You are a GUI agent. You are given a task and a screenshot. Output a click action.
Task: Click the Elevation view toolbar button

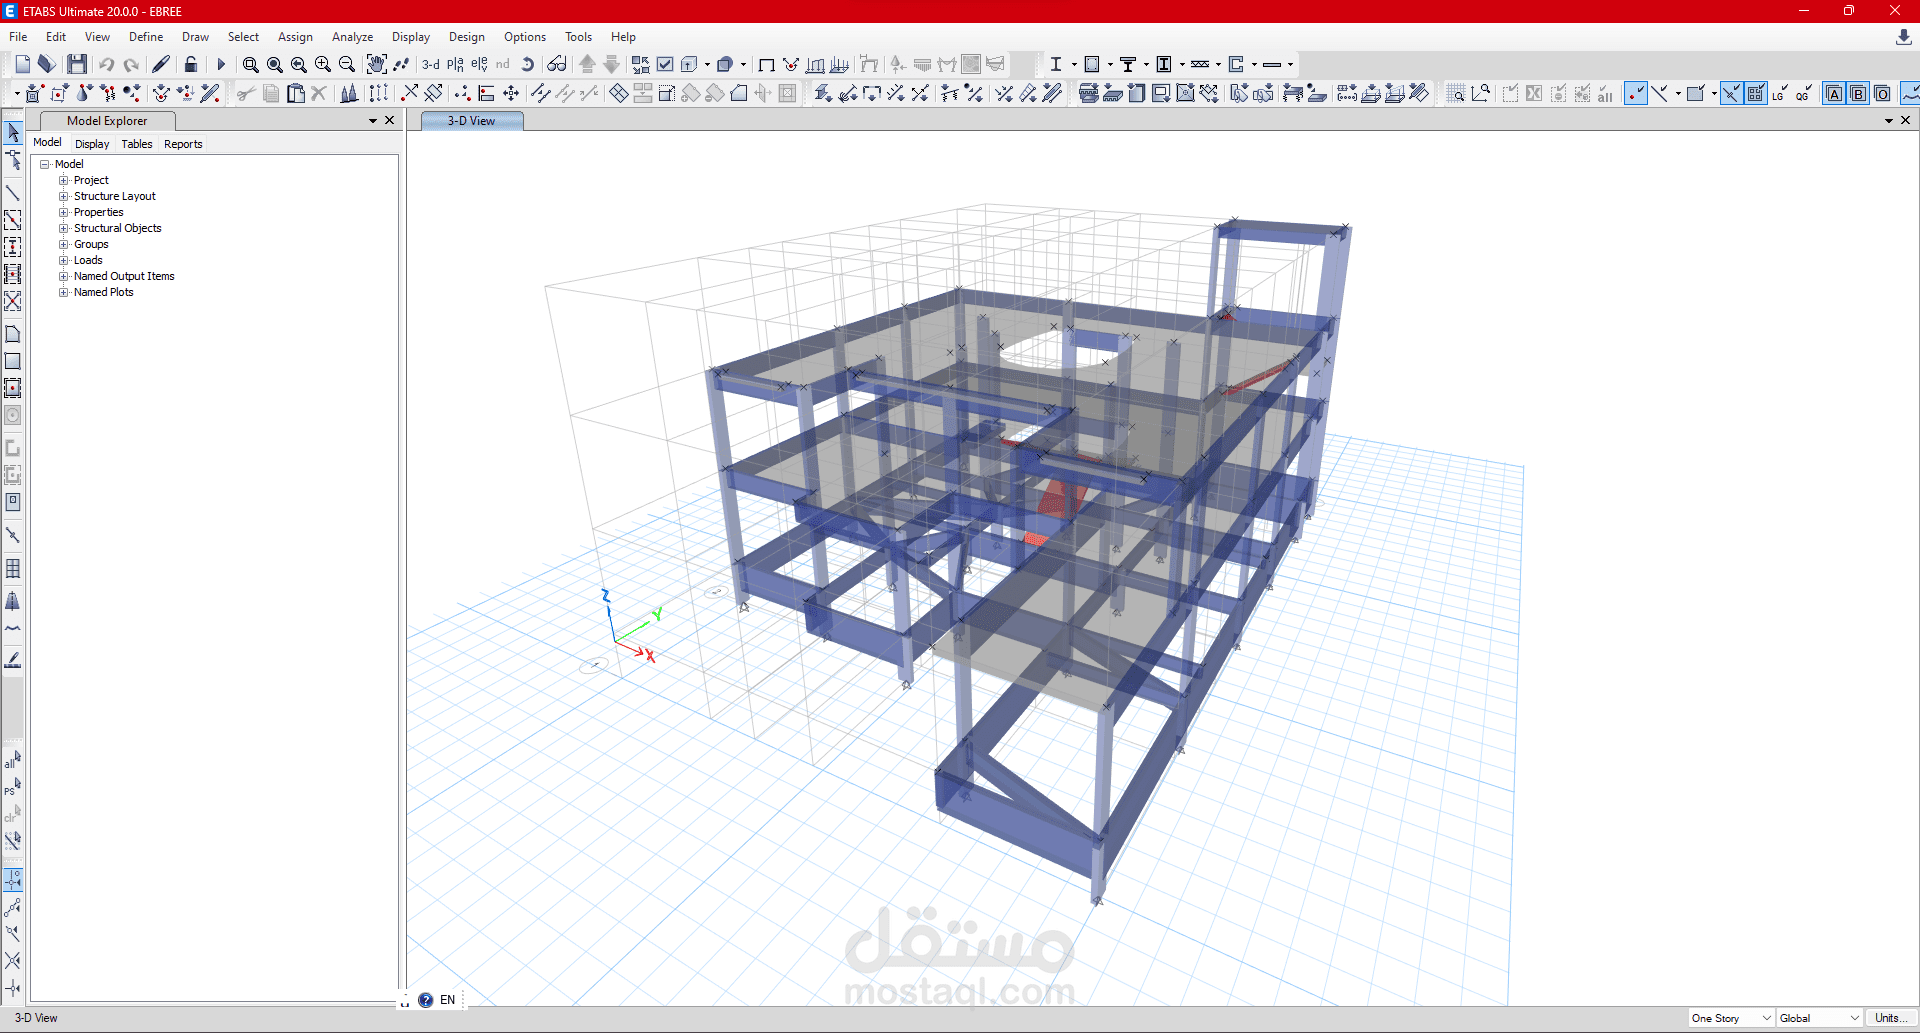[480, 64]
